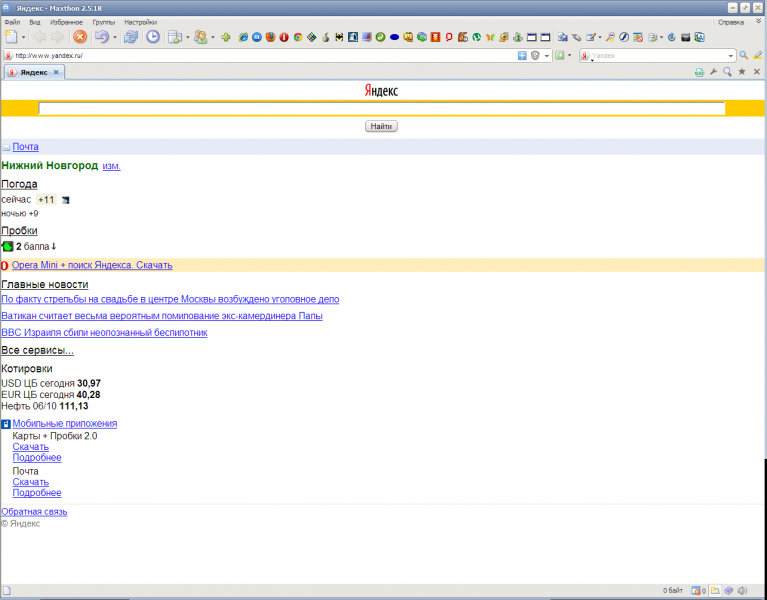The height and width of the screenshot is (600, 767).
Task: Open the Мобильные приложения link
Action: click(65, 423)
